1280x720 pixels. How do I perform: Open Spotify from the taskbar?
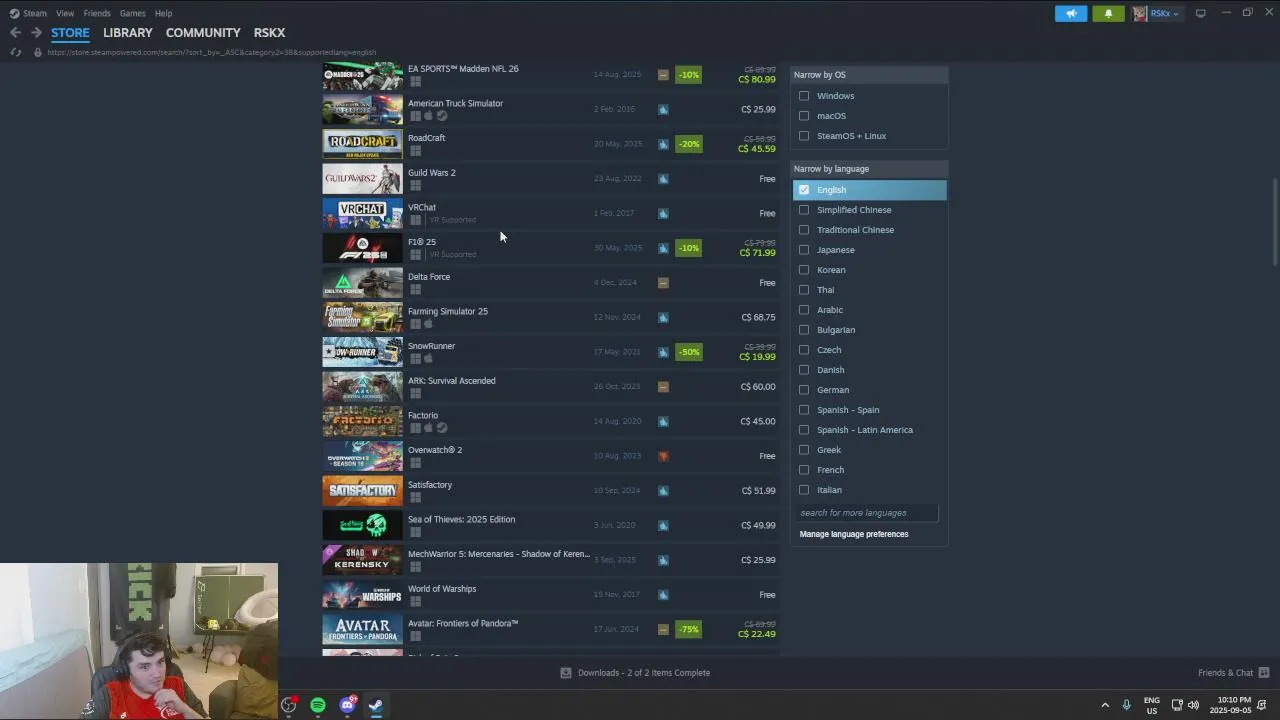318,705
